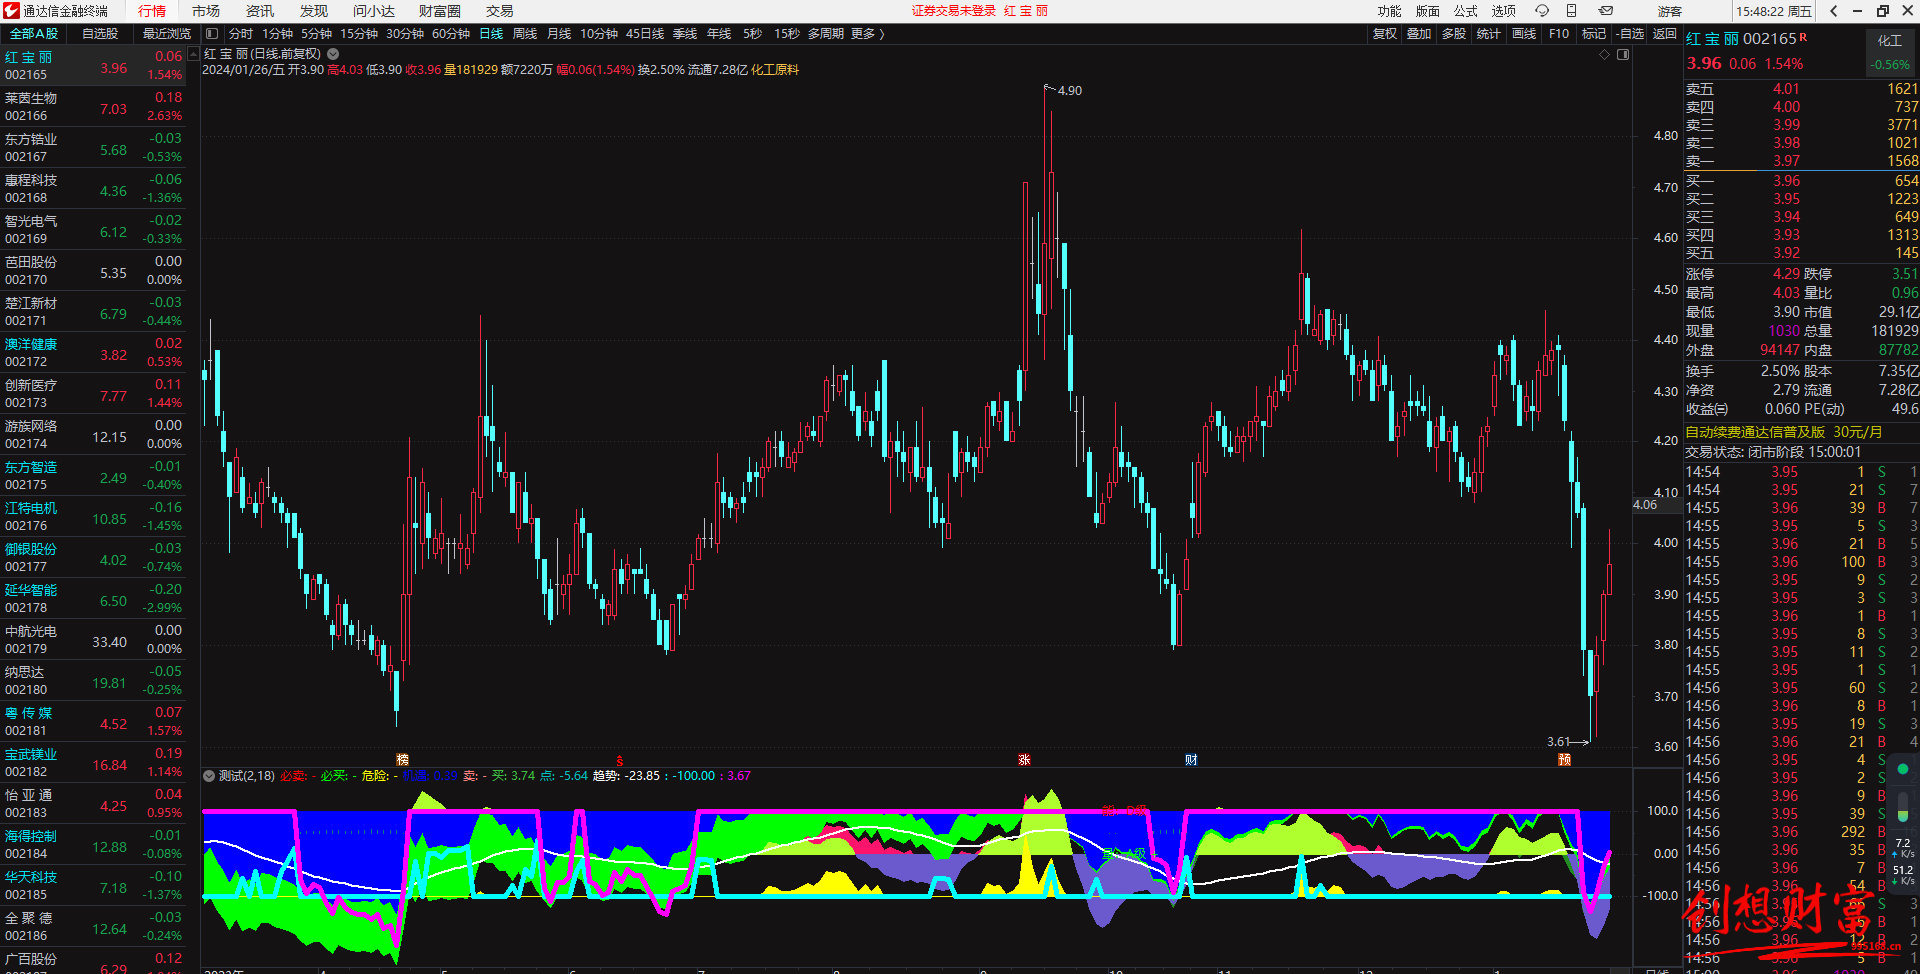Open the 功能 menu
Screen dimensions: 1920x974
click(x=1390, y=11)
